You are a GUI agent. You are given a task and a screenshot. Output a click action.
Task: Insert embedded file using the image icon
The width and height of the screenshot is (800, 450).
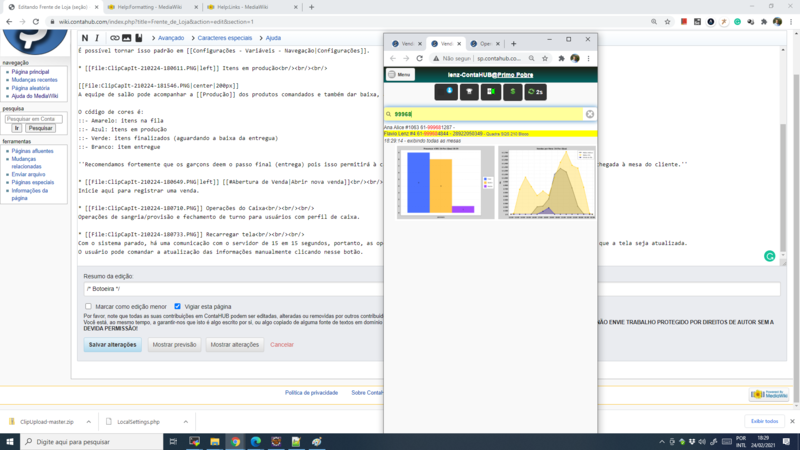(127, 38)
